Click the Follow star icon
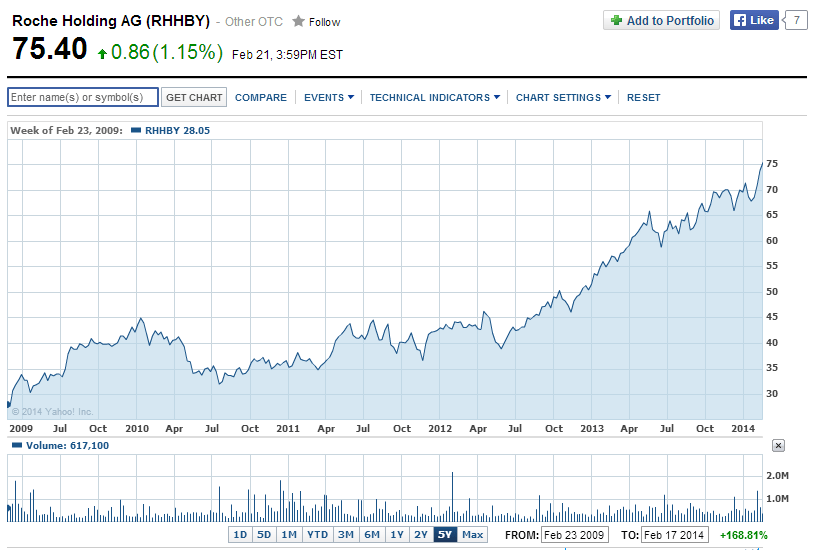822x550 pixels. pos(298,21)
